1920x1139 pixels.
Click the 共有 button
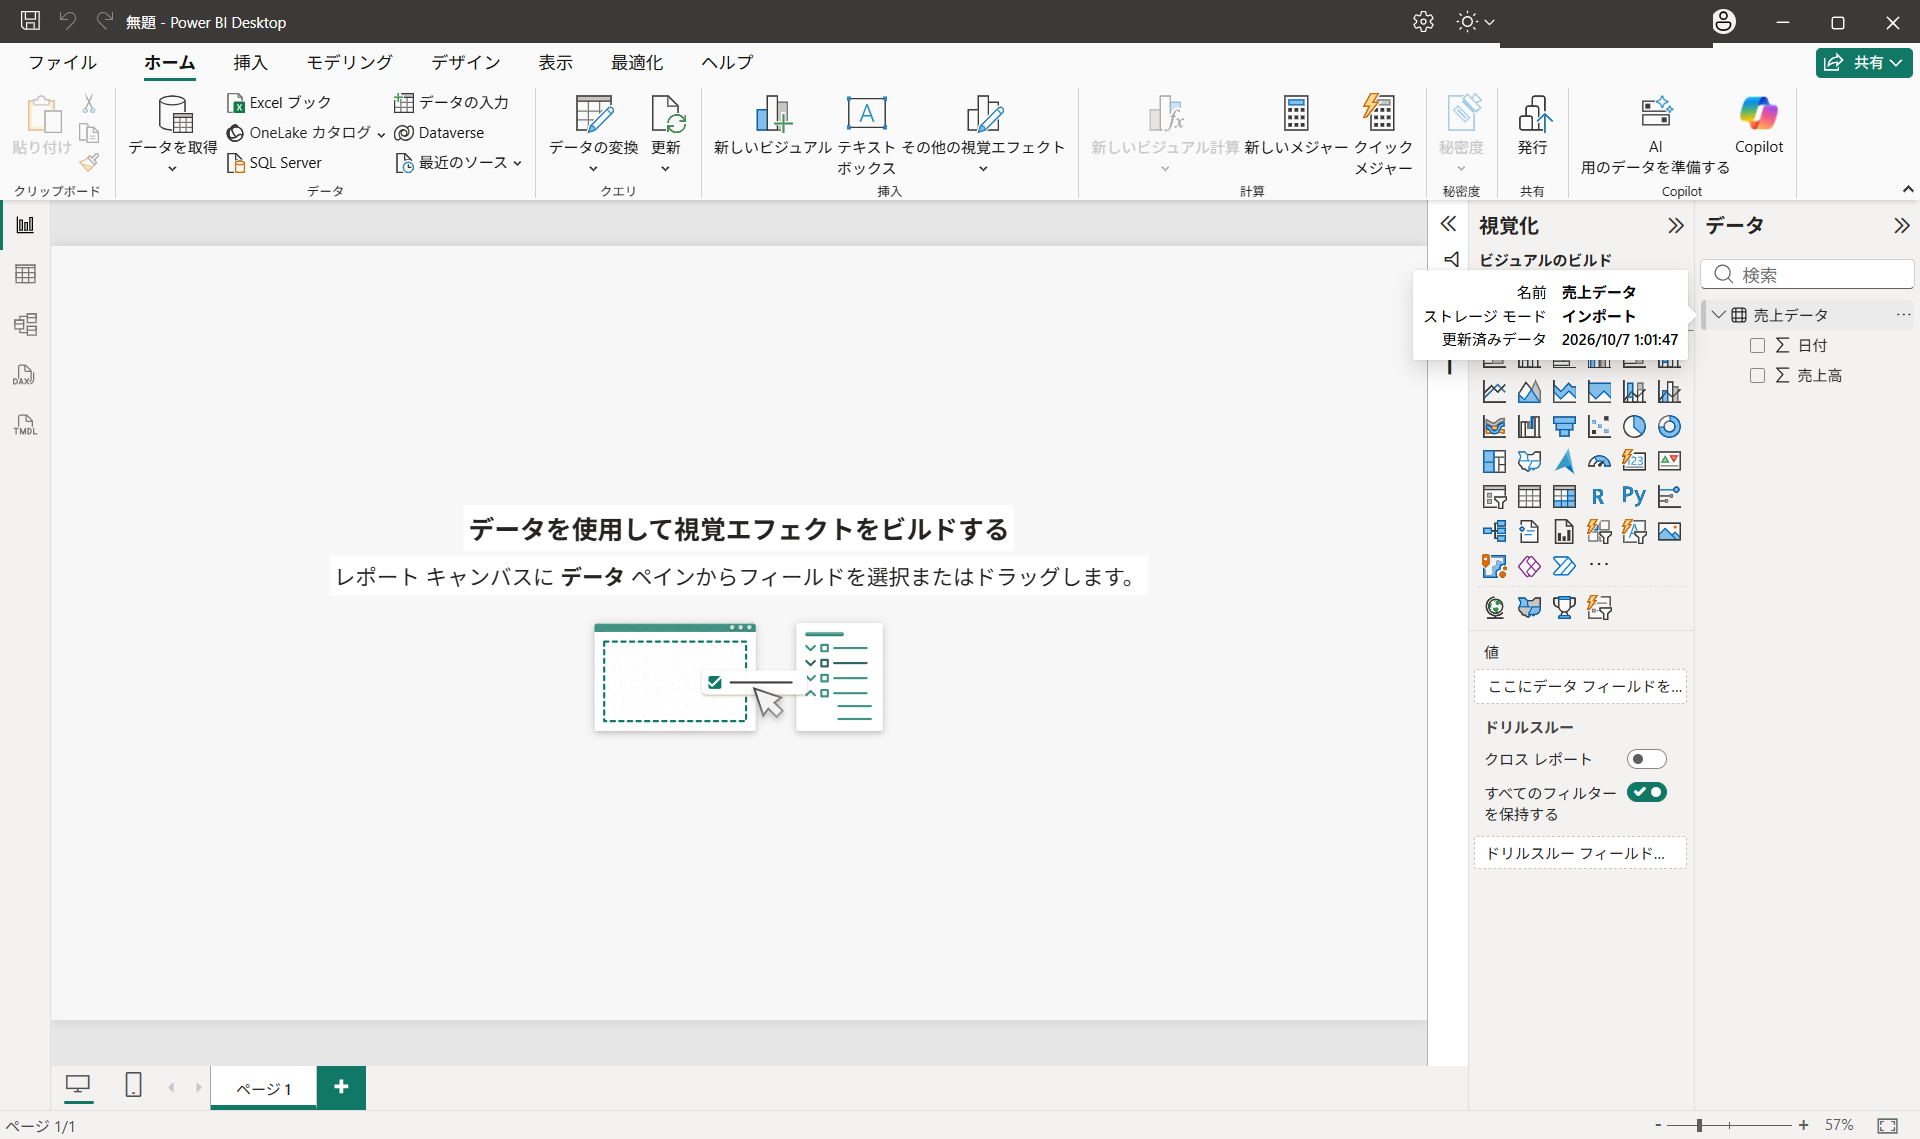coord(1863,62)
